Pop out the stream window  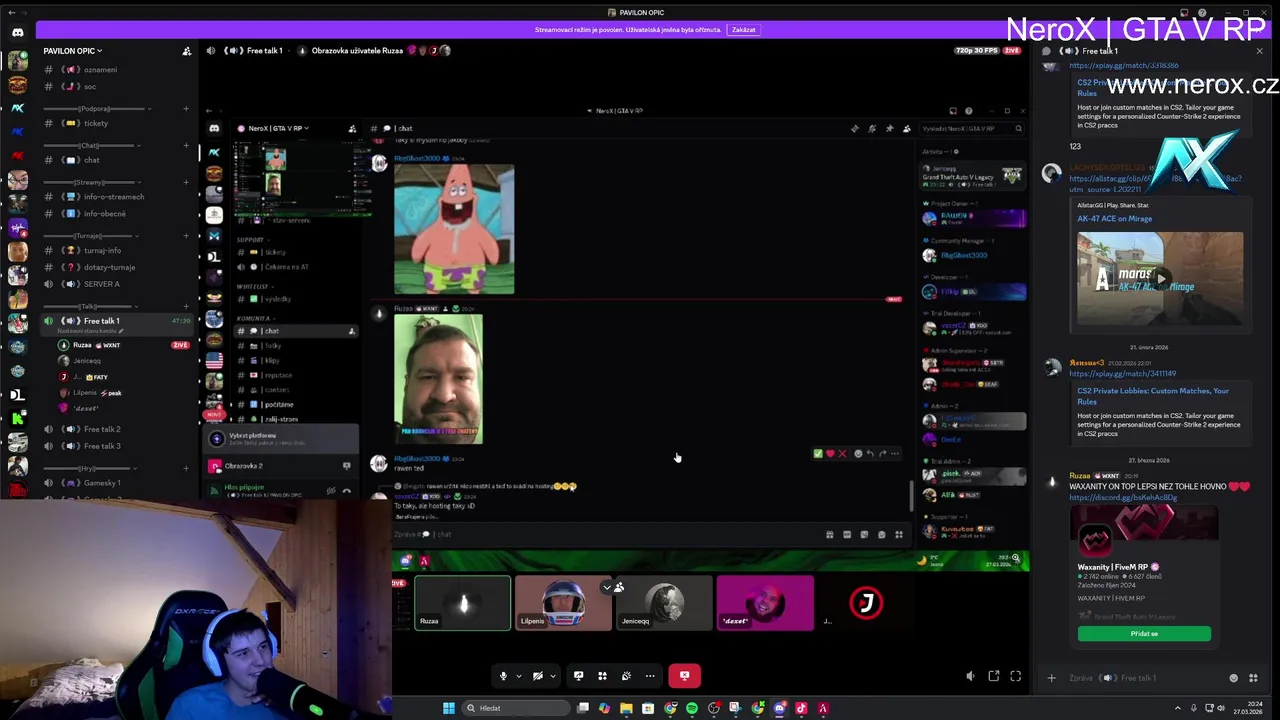click(993, 676)
